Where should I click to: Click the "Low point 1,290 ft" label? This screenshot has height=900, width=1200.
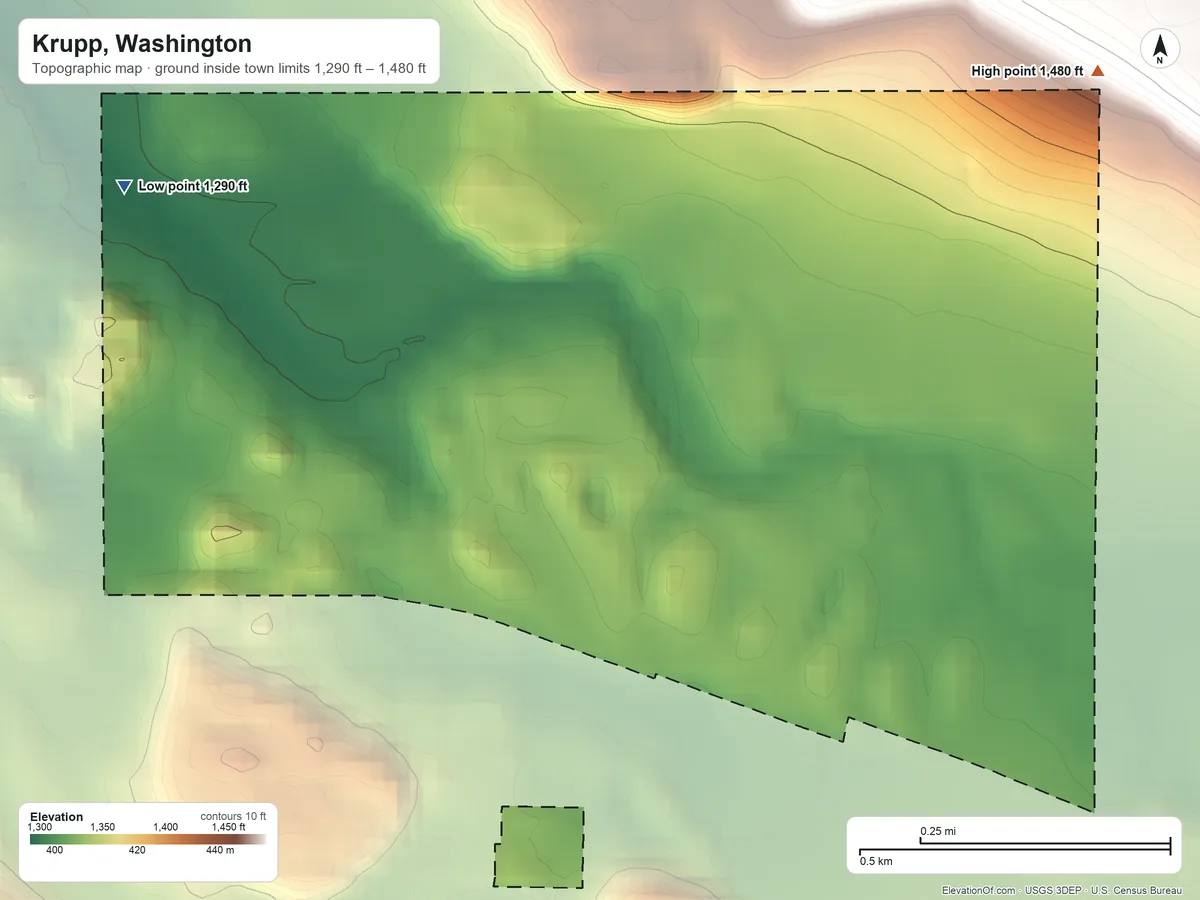click(193, 186)
